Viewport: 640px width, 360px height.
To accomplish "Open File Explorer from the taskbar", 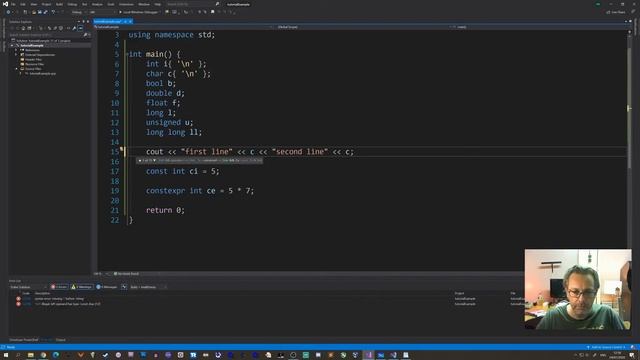I will pyautogui.click(x=31, y=355).
